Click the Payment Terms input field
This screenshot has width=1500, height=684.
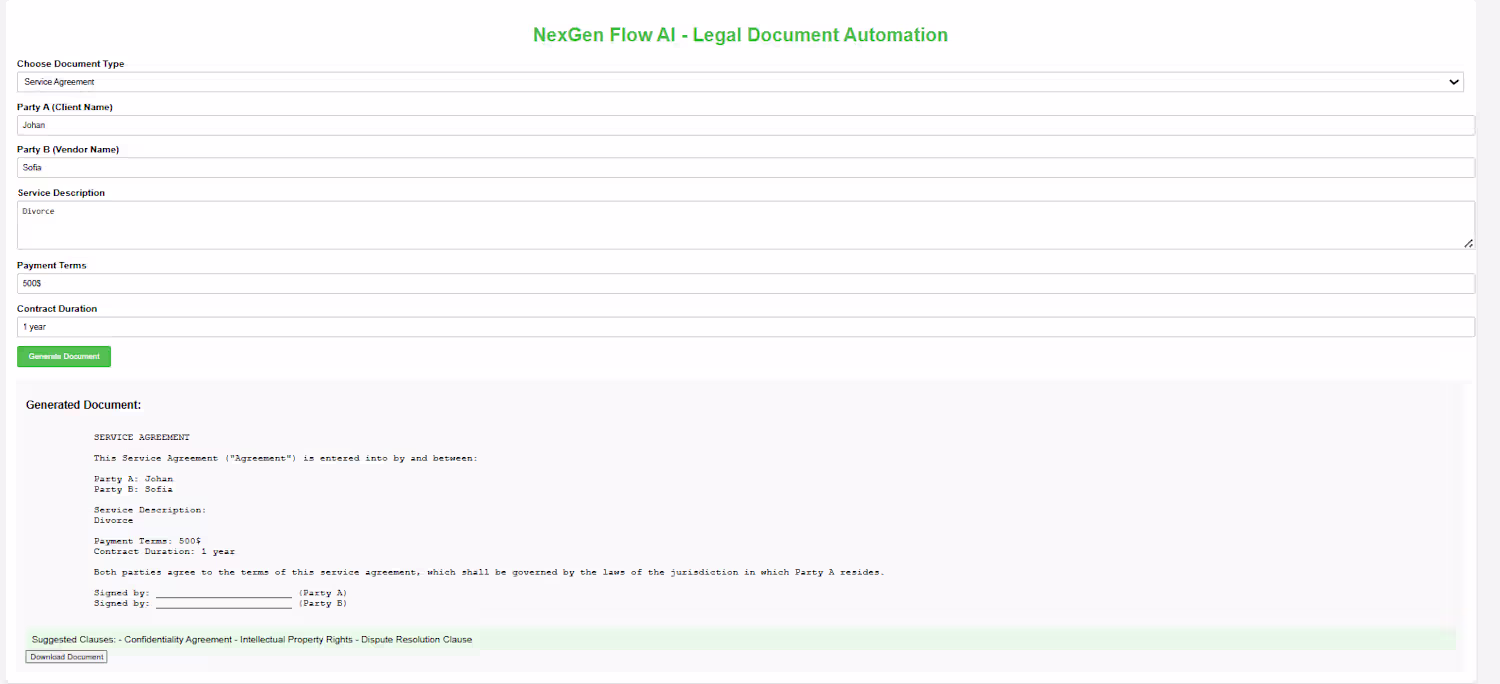(x=746, y=284)
